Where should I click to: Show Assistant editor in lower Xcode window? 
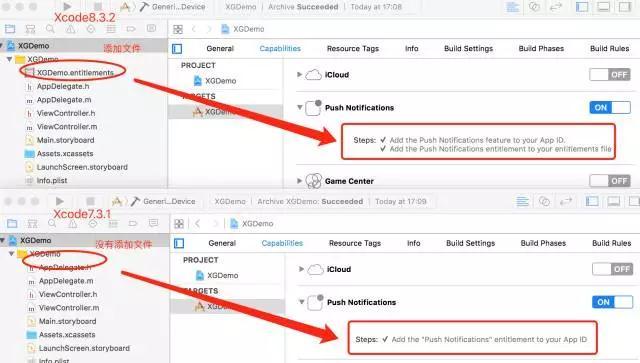tap(544, 201)
